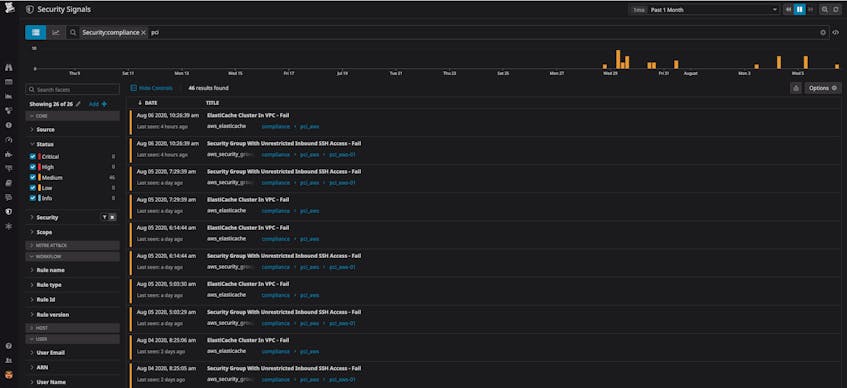Open the export share icon beside Options
The height and width of the screenshot is (388, 847).
pyautogui.click(x=796, y=88)
